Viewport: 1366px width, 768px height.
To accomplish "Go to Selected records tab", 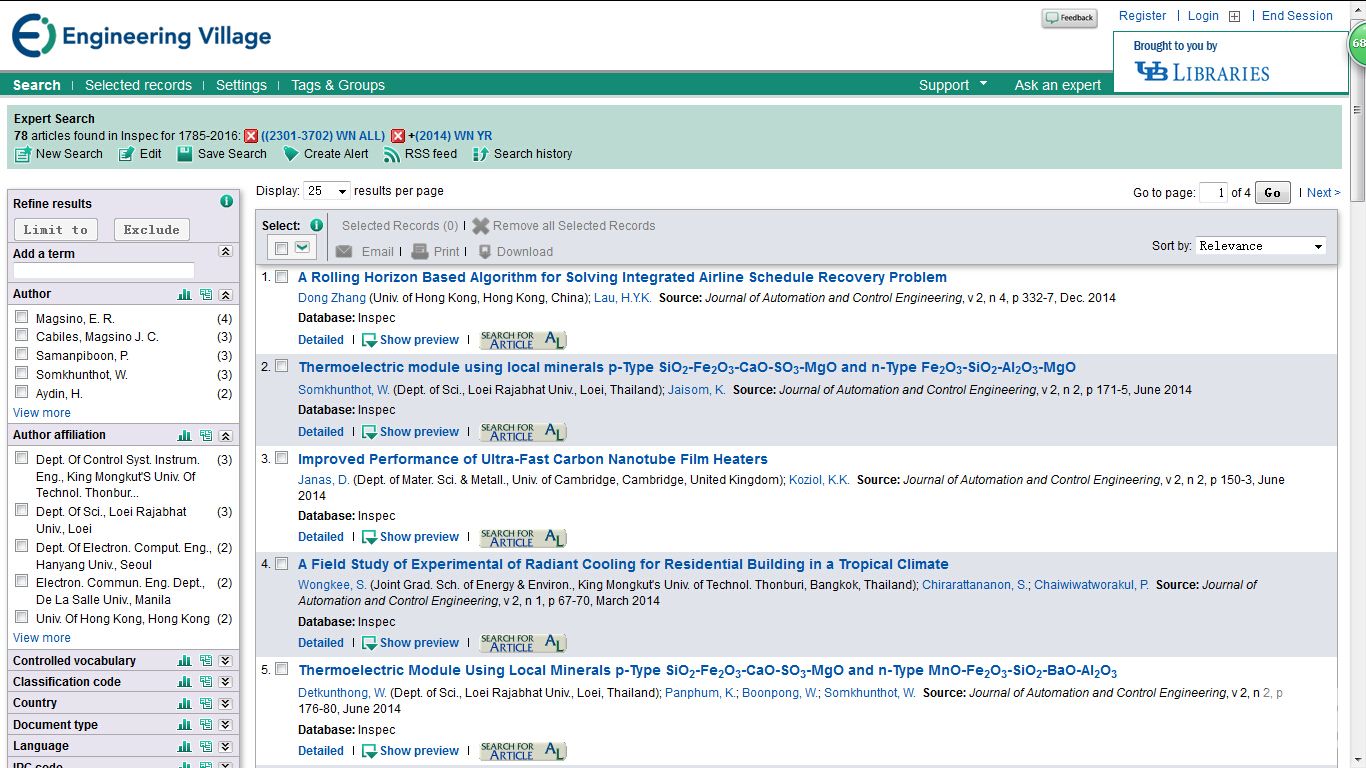I will coord(138,85).
